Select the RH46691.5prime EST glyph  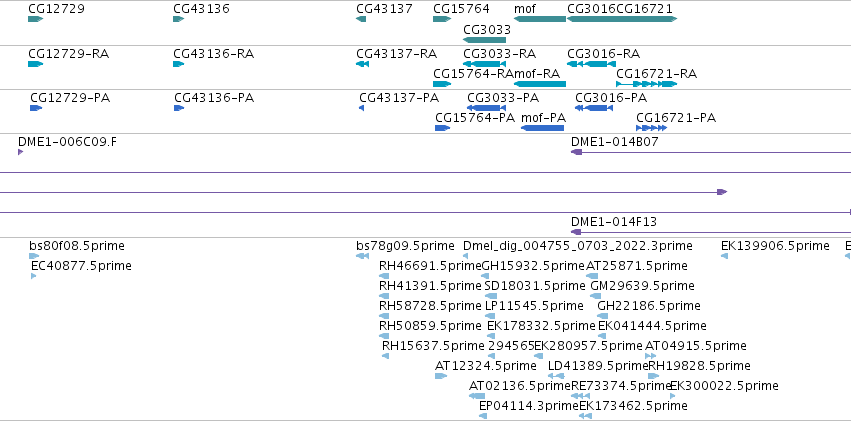[x=384, y=276]
